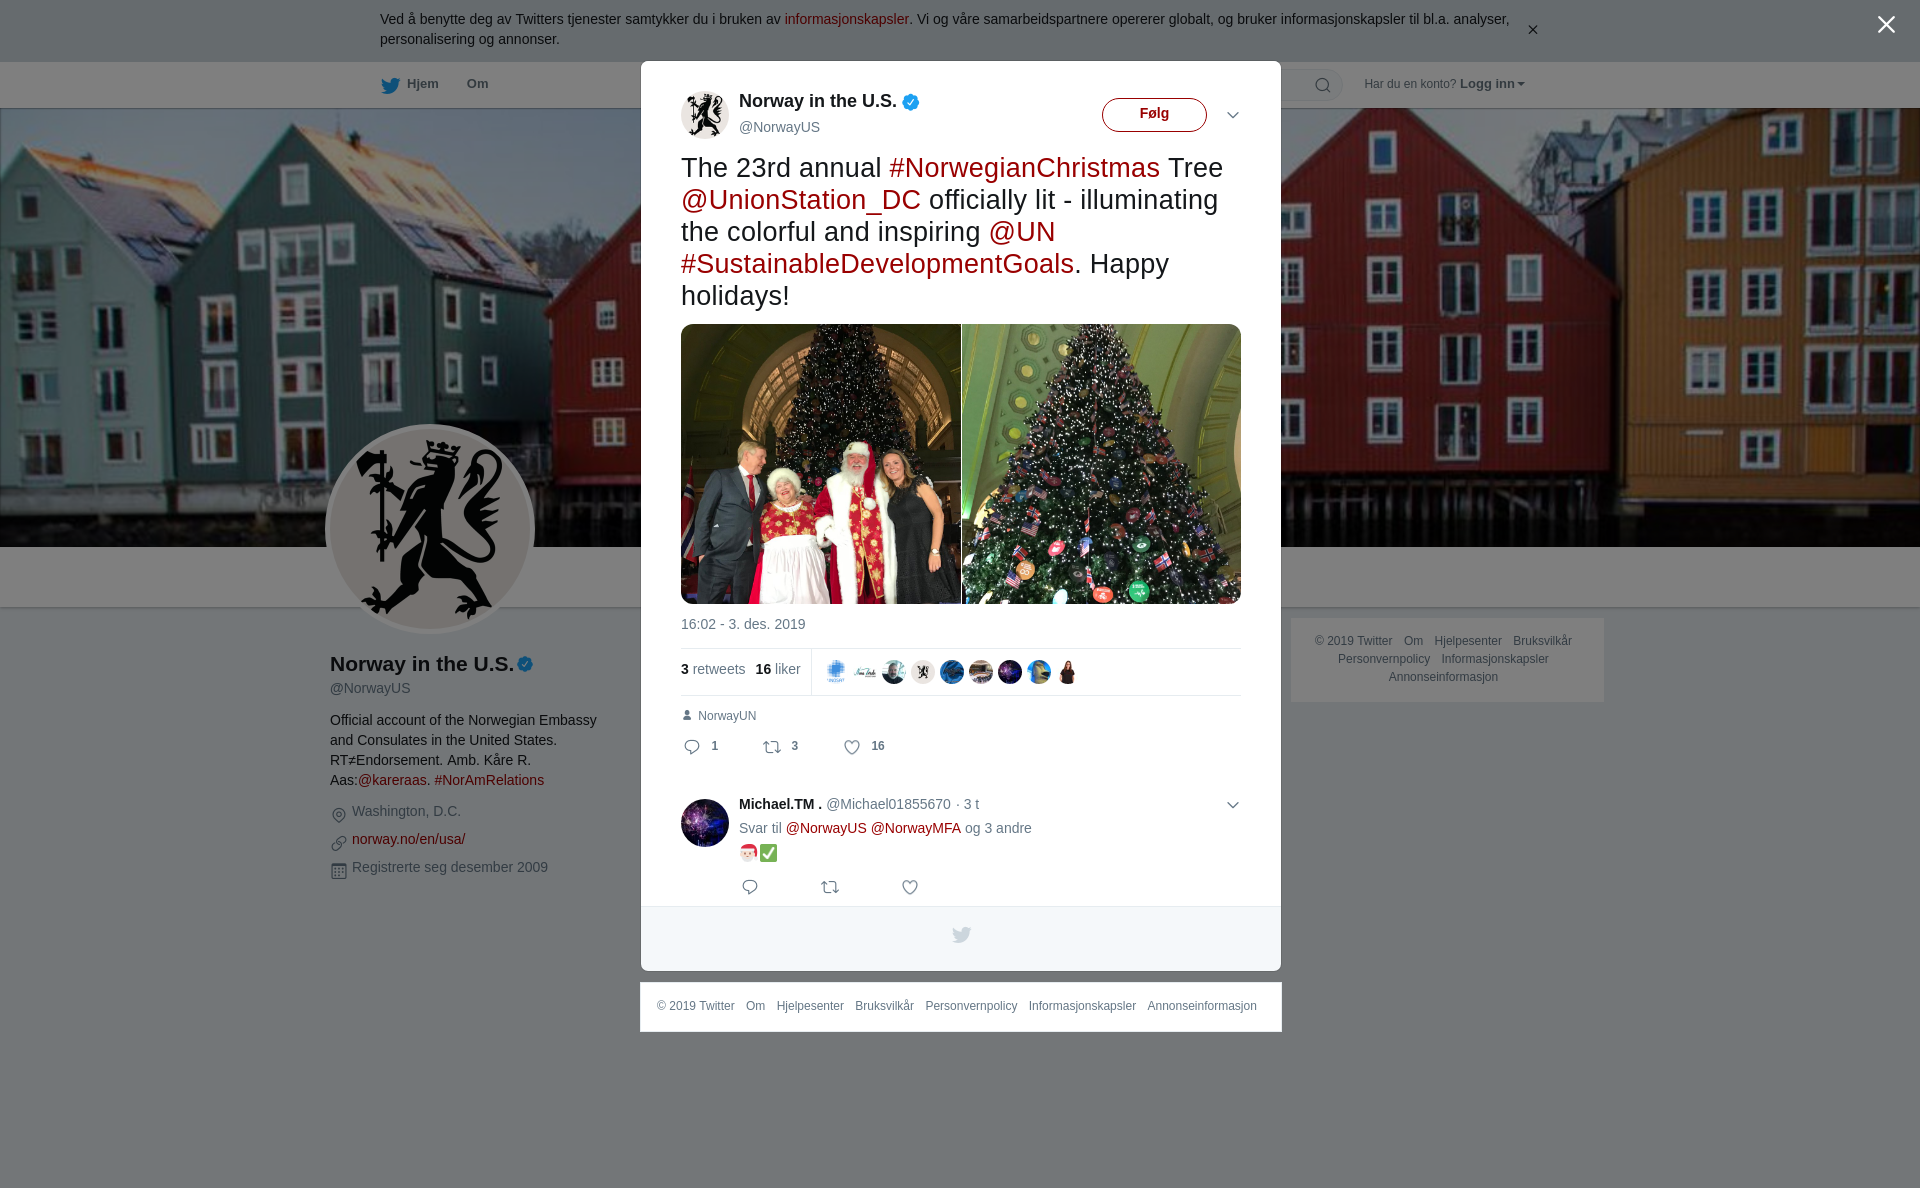The width and height of the screenshot is (1920, 1188).
Task: Click the fifth liker avatar in the row
Action: (952, 672)
